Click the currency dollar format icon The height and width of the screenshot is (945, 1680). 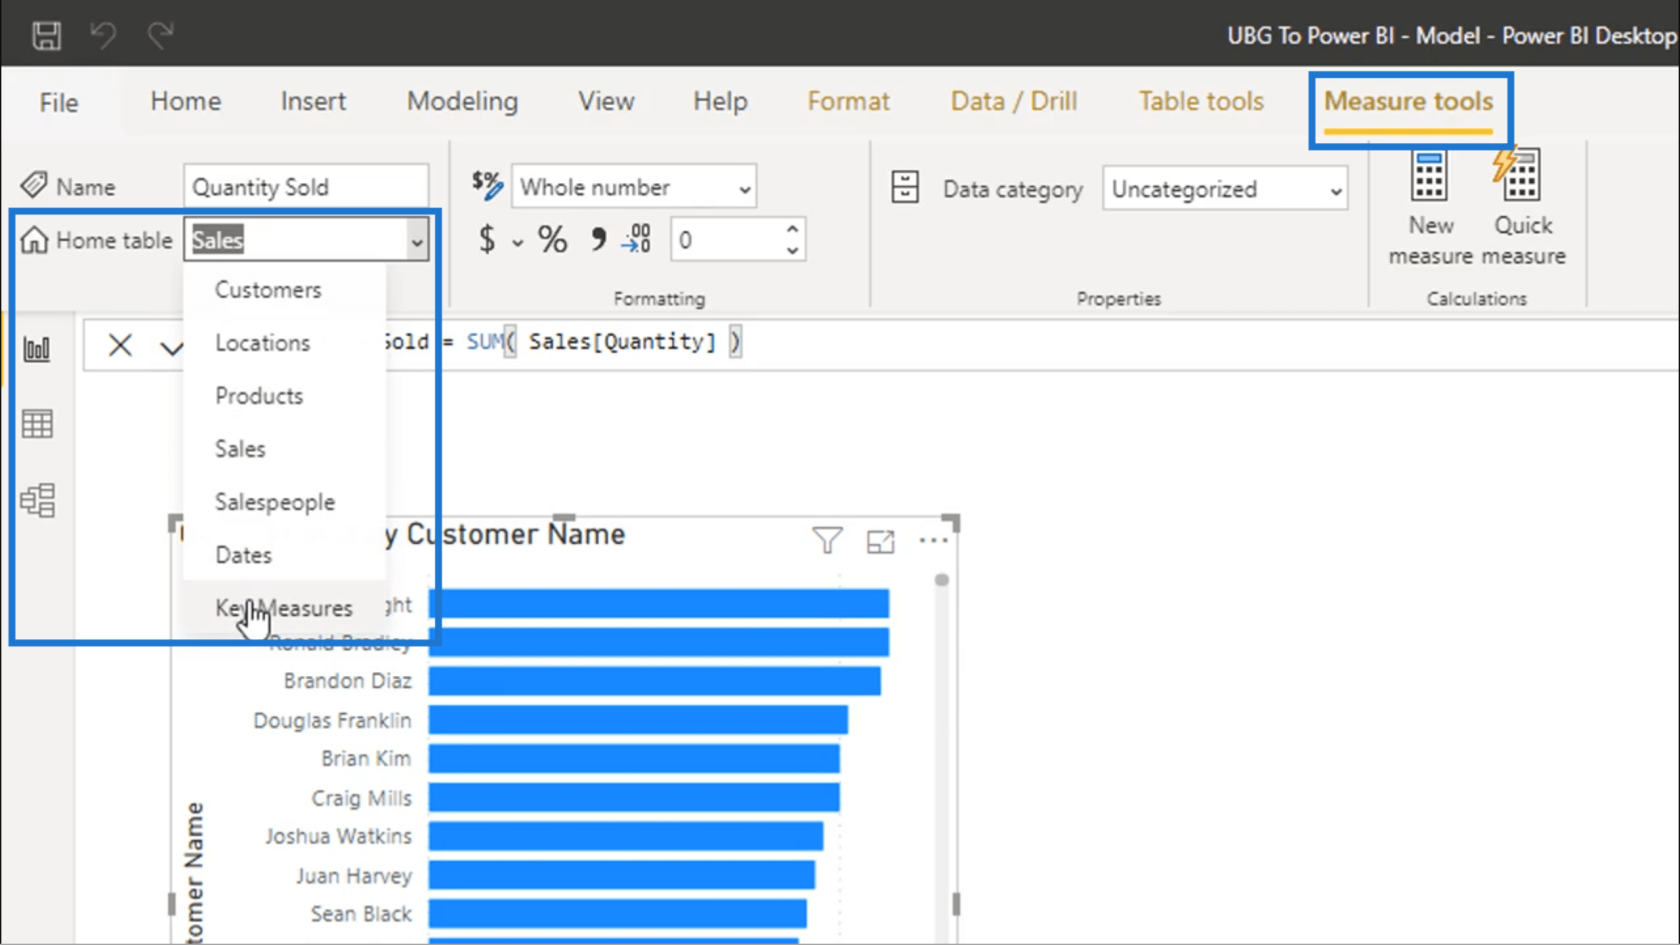[487, 239]
